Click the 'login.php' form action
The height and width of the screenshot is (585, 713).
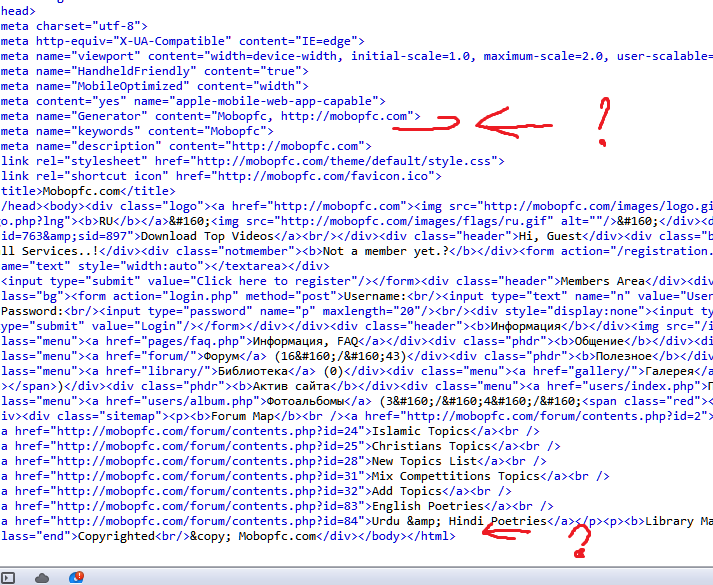(x=200, y=296)
